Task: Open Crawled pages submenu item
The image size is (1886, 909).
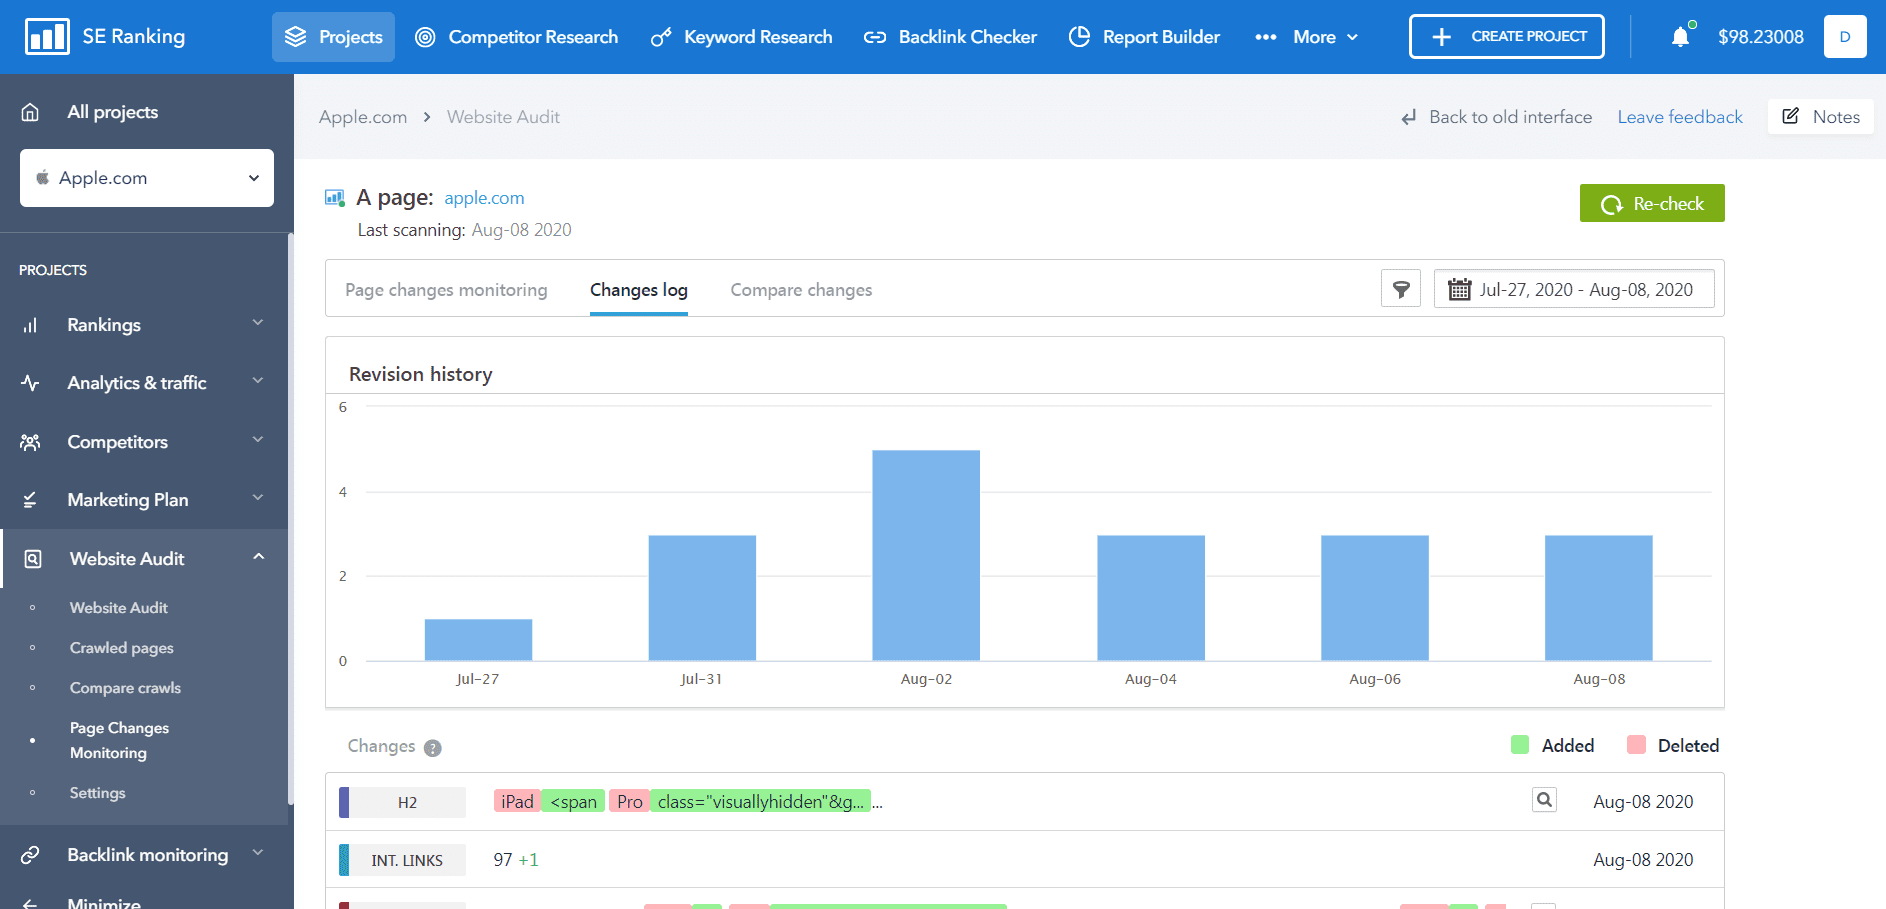Action: click(122, 648)
